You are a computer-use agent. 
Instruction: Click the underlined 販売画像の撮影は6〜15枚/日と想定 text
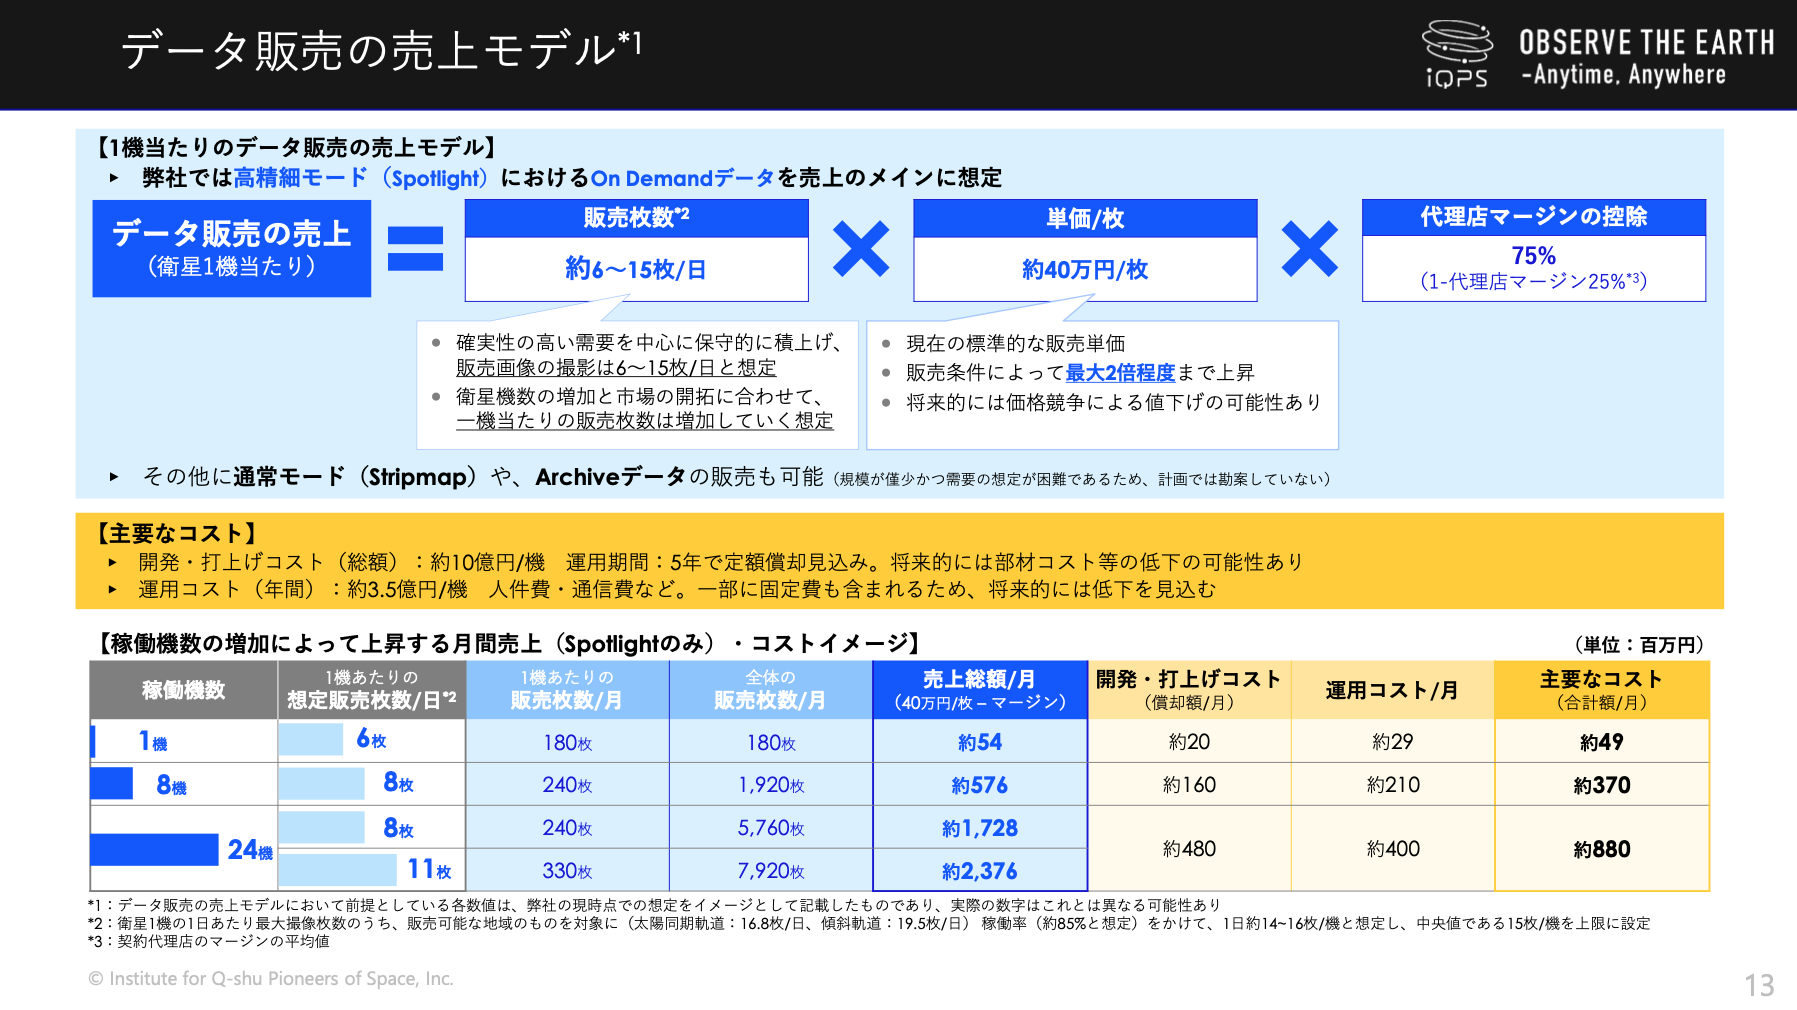coord(616,368)
